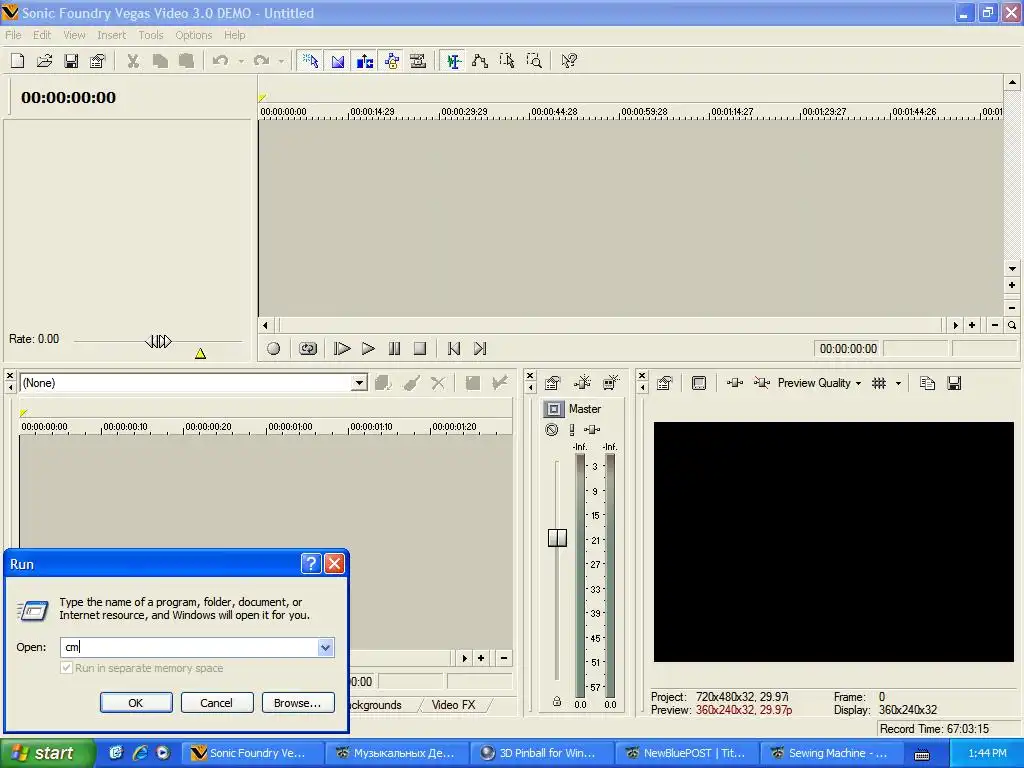Open the Tools menu
The height and width of the screenshot is (768, 1024).
click(151, 35)
